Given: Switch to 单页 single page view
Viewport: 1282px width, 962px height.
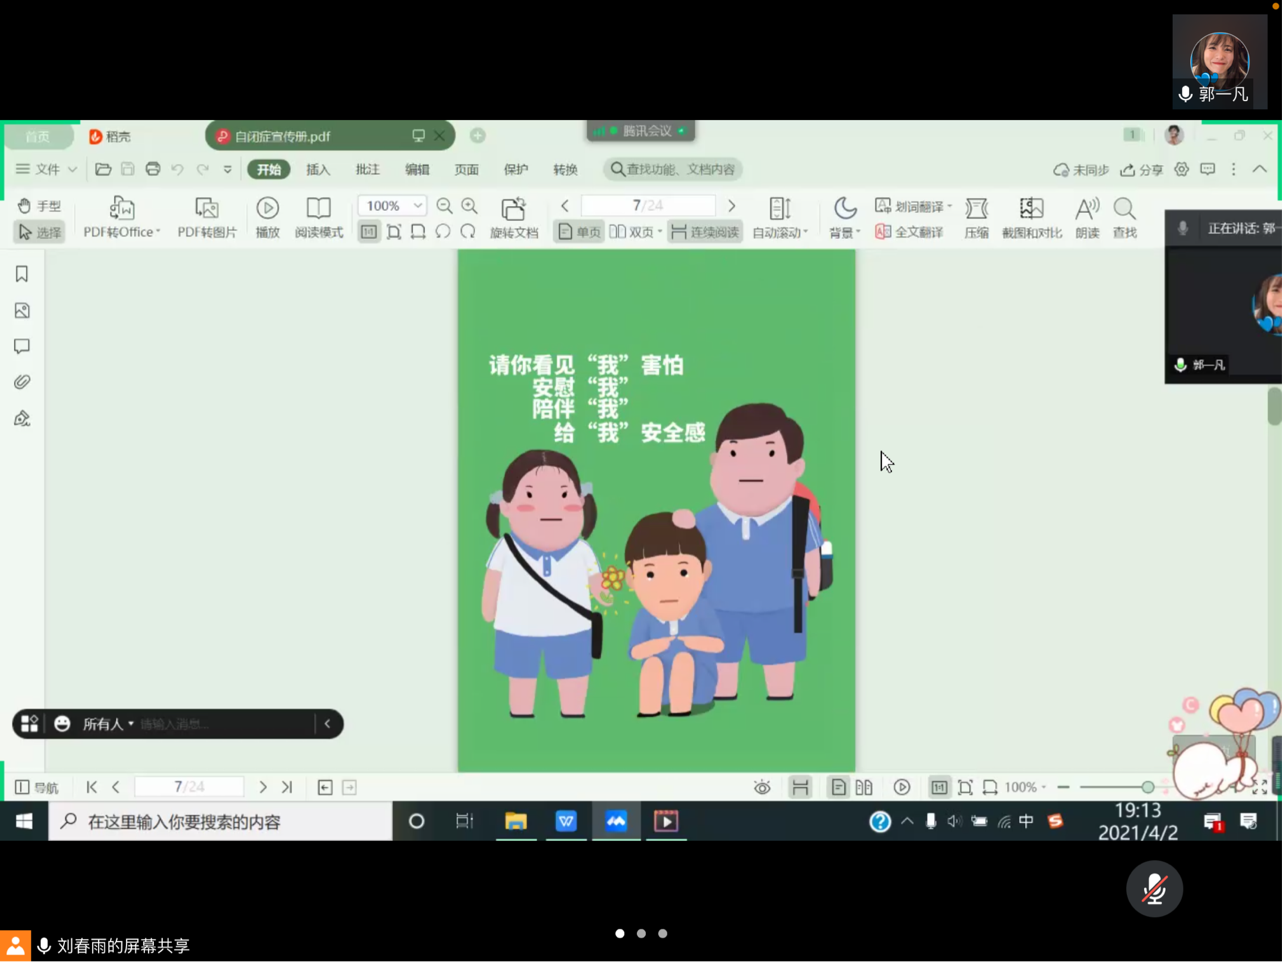Looking at the screenshot, I should click(x=579, y=232).
